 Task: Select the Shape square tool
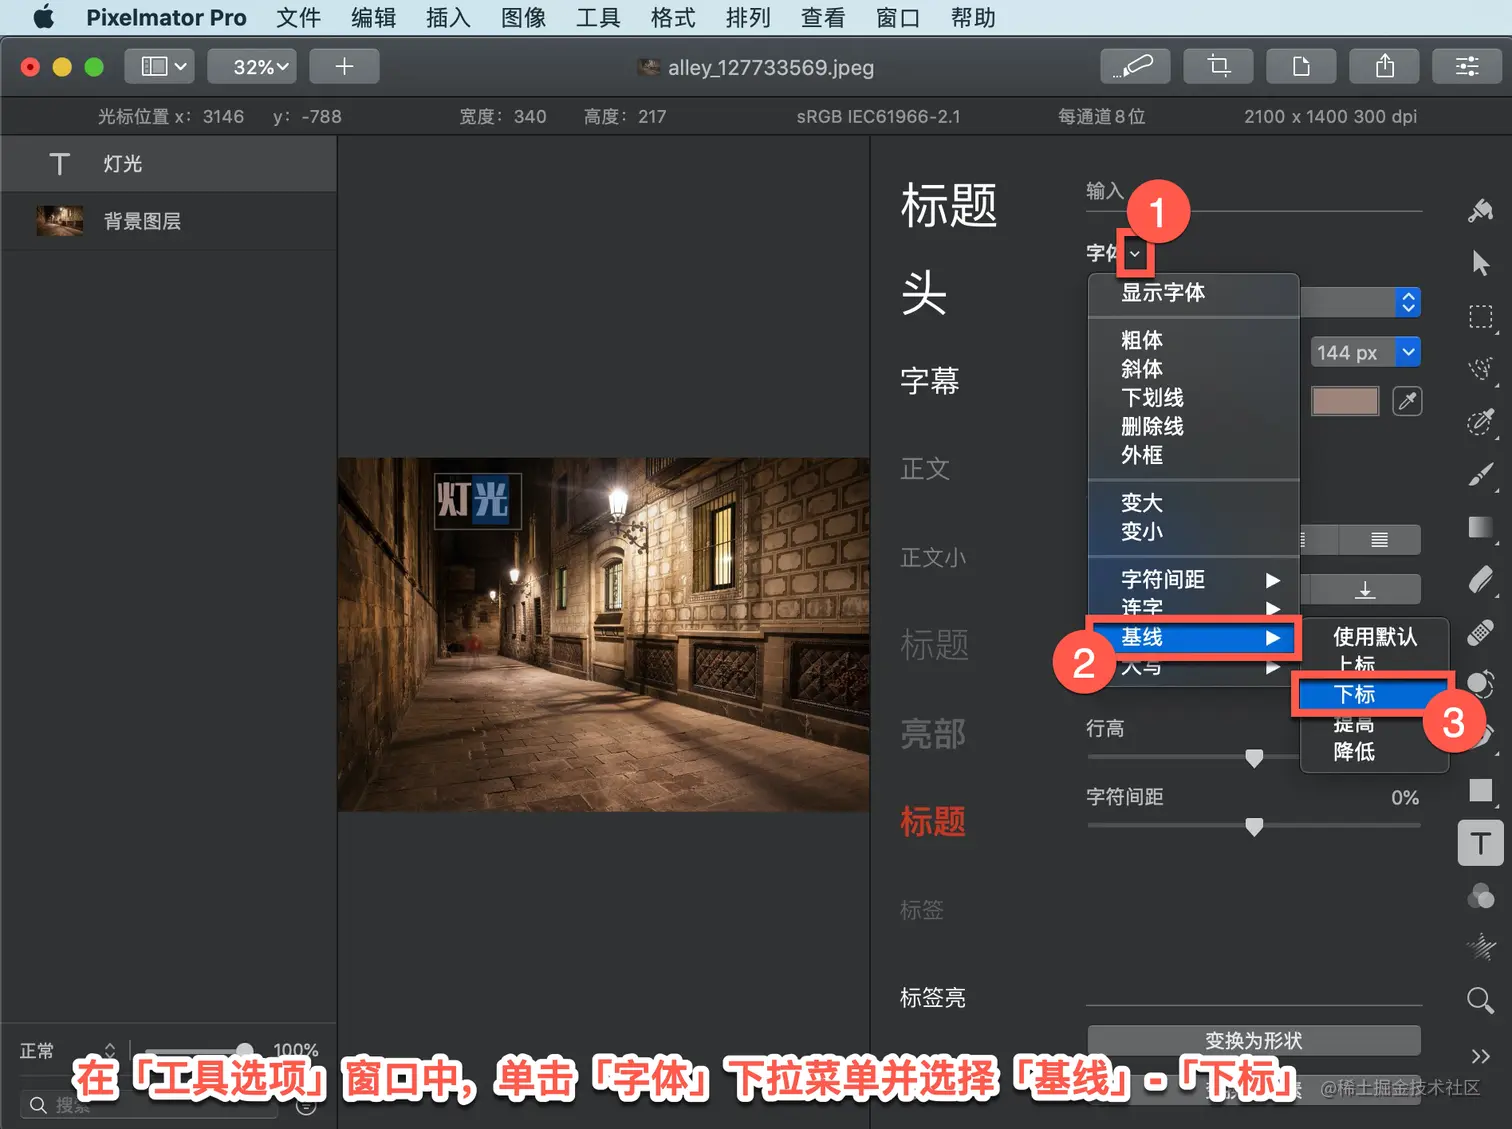tap(1481, 790)
